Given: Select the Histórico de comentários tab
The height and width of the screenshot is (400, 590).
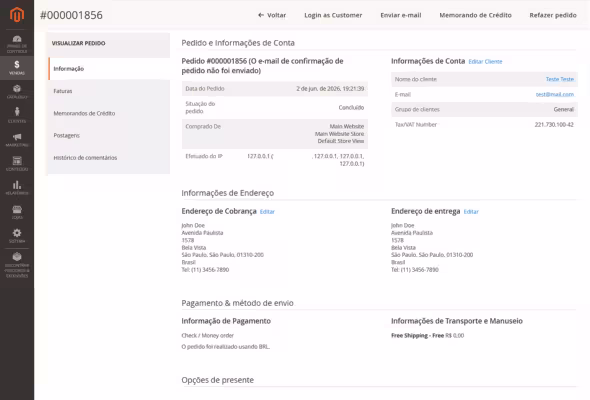Looking at the screenshot, I should pyautogui.click(x=109, y=158).
